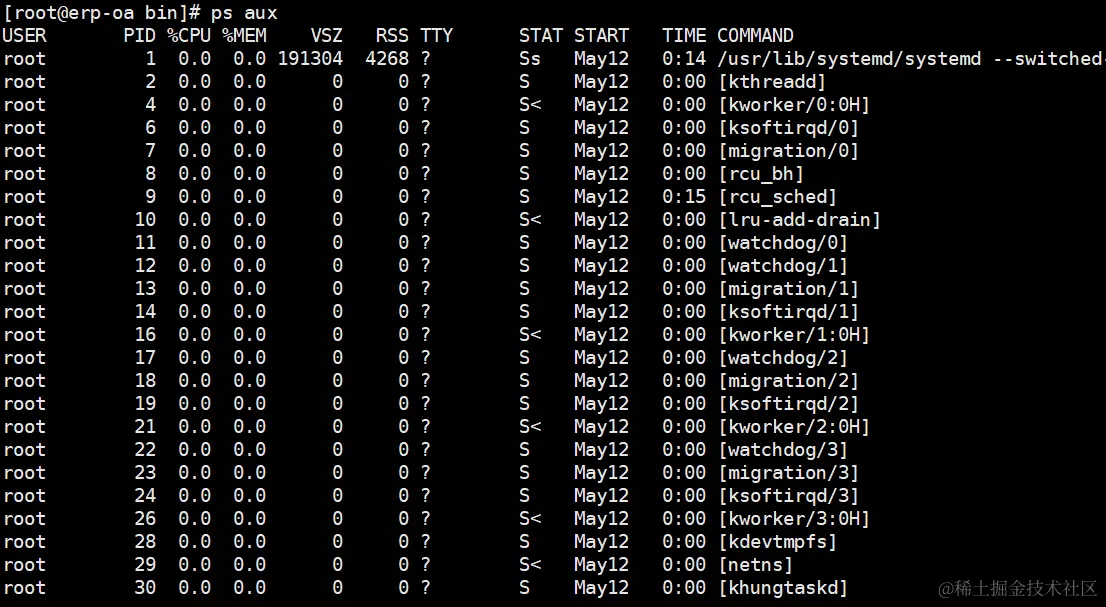1106x607 pixels.
Task: Click the [migration/1] process name
Action: tap(788, 289)
